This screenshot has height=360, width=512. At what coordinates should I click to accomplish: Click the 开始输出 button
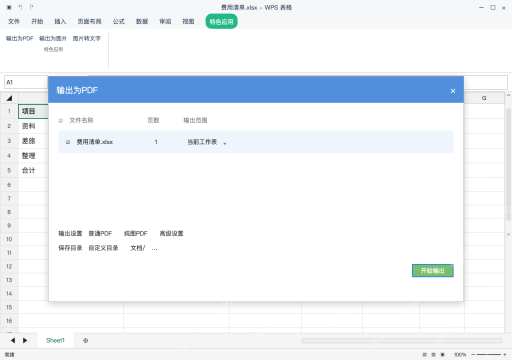(x=433, y=271)
